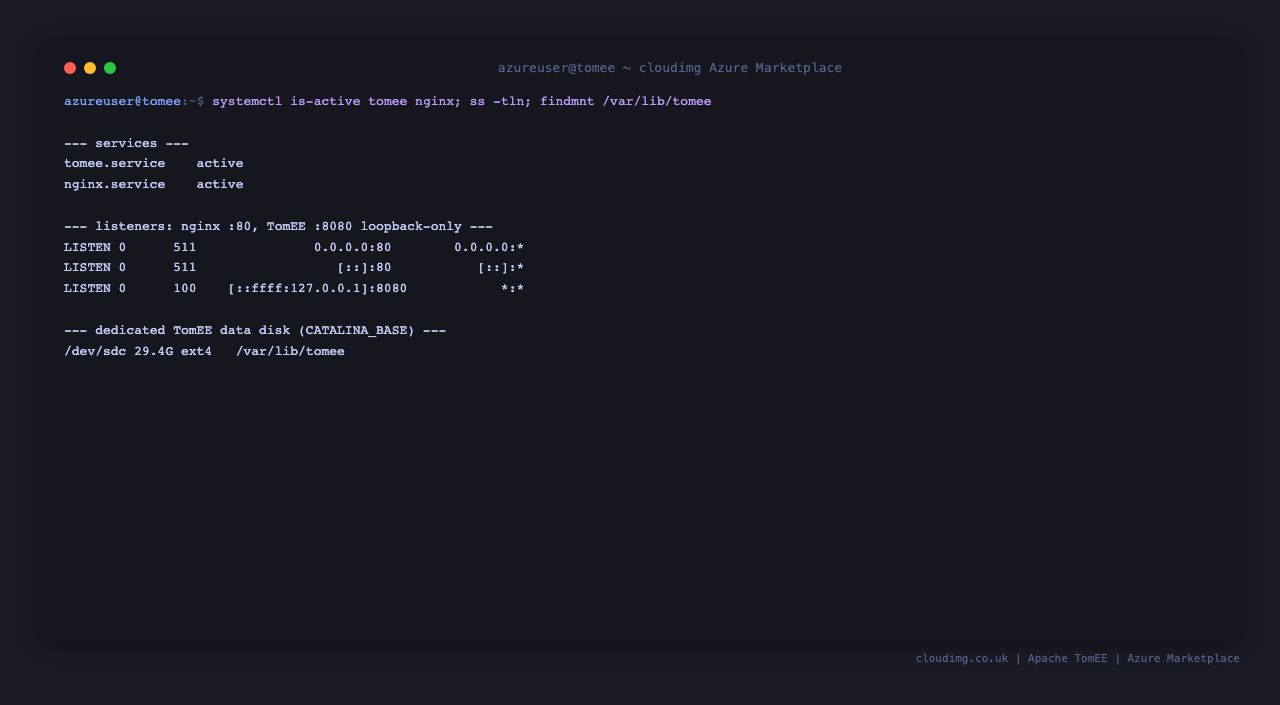Viewport: 1280px width, 705px height.
Task: Click the red close window dot
Action: [x=70, y=68]
